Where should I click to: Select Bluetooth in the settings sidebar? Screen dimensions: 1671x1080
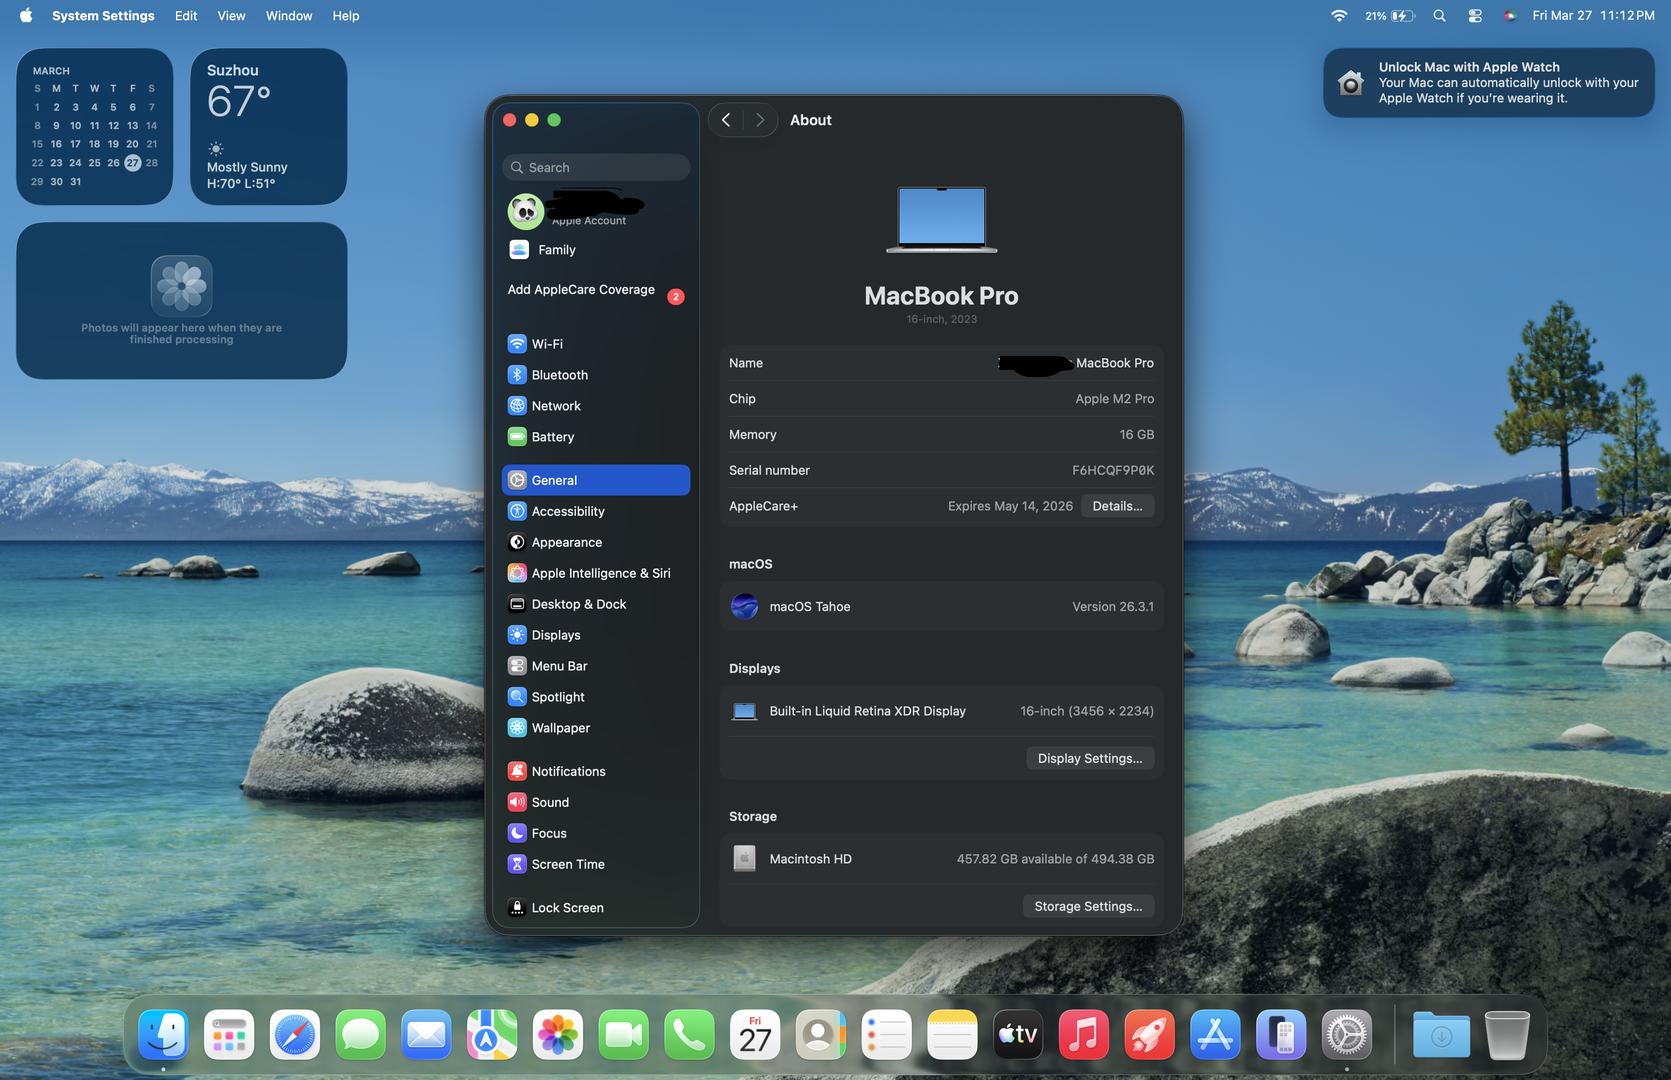click(x=558, y=375)
